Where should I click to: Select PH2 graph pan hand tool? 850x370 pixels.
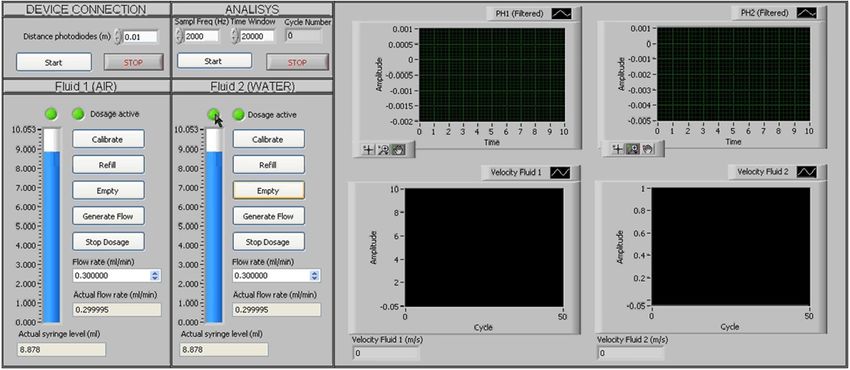(x=647, y=149)
